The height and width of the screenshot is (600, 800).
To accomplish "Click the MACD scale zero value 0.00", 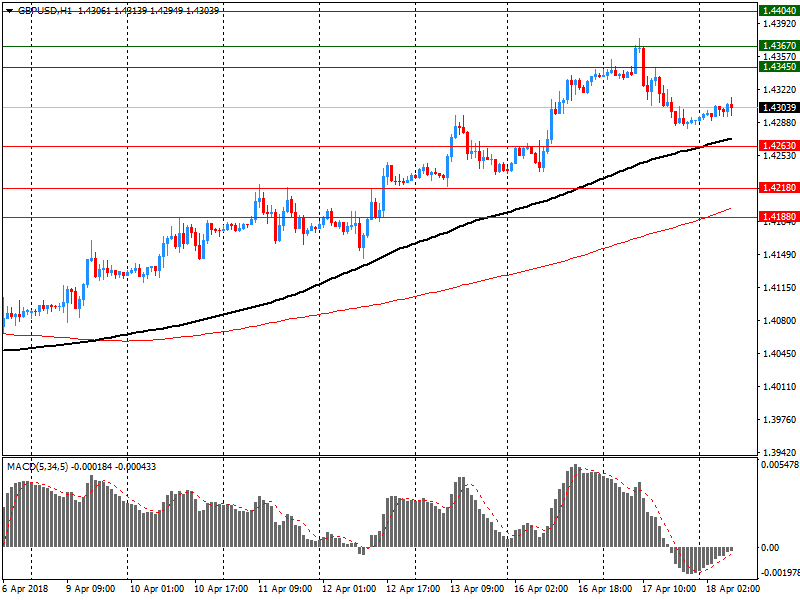I will pyautogui.click(x=770, y=547).
